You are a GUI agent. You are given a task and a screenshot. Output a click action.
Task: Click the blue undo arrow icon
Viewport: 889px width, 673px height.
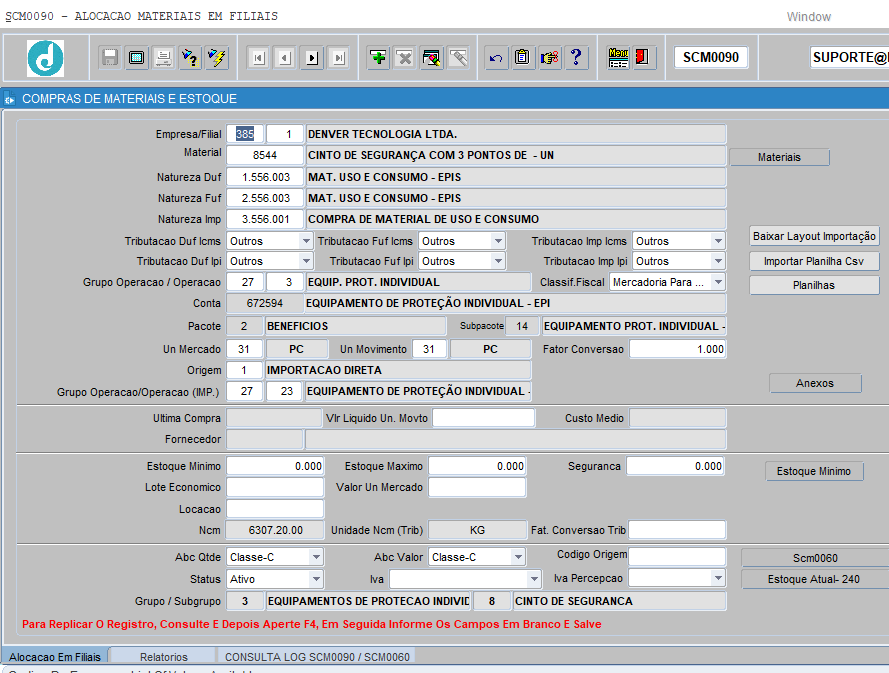tap(496, 58)
